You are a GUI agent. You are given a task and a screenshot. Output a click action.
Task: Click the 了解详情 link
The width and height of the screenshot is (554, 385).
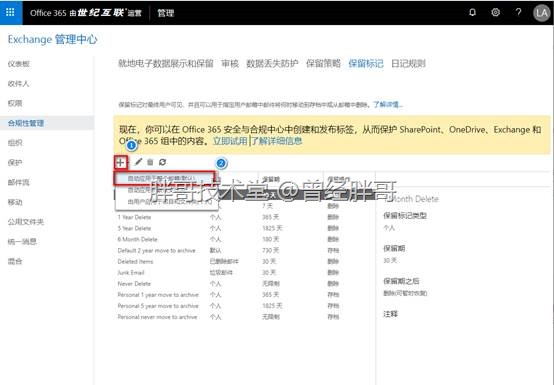click(x=388, y=105)
